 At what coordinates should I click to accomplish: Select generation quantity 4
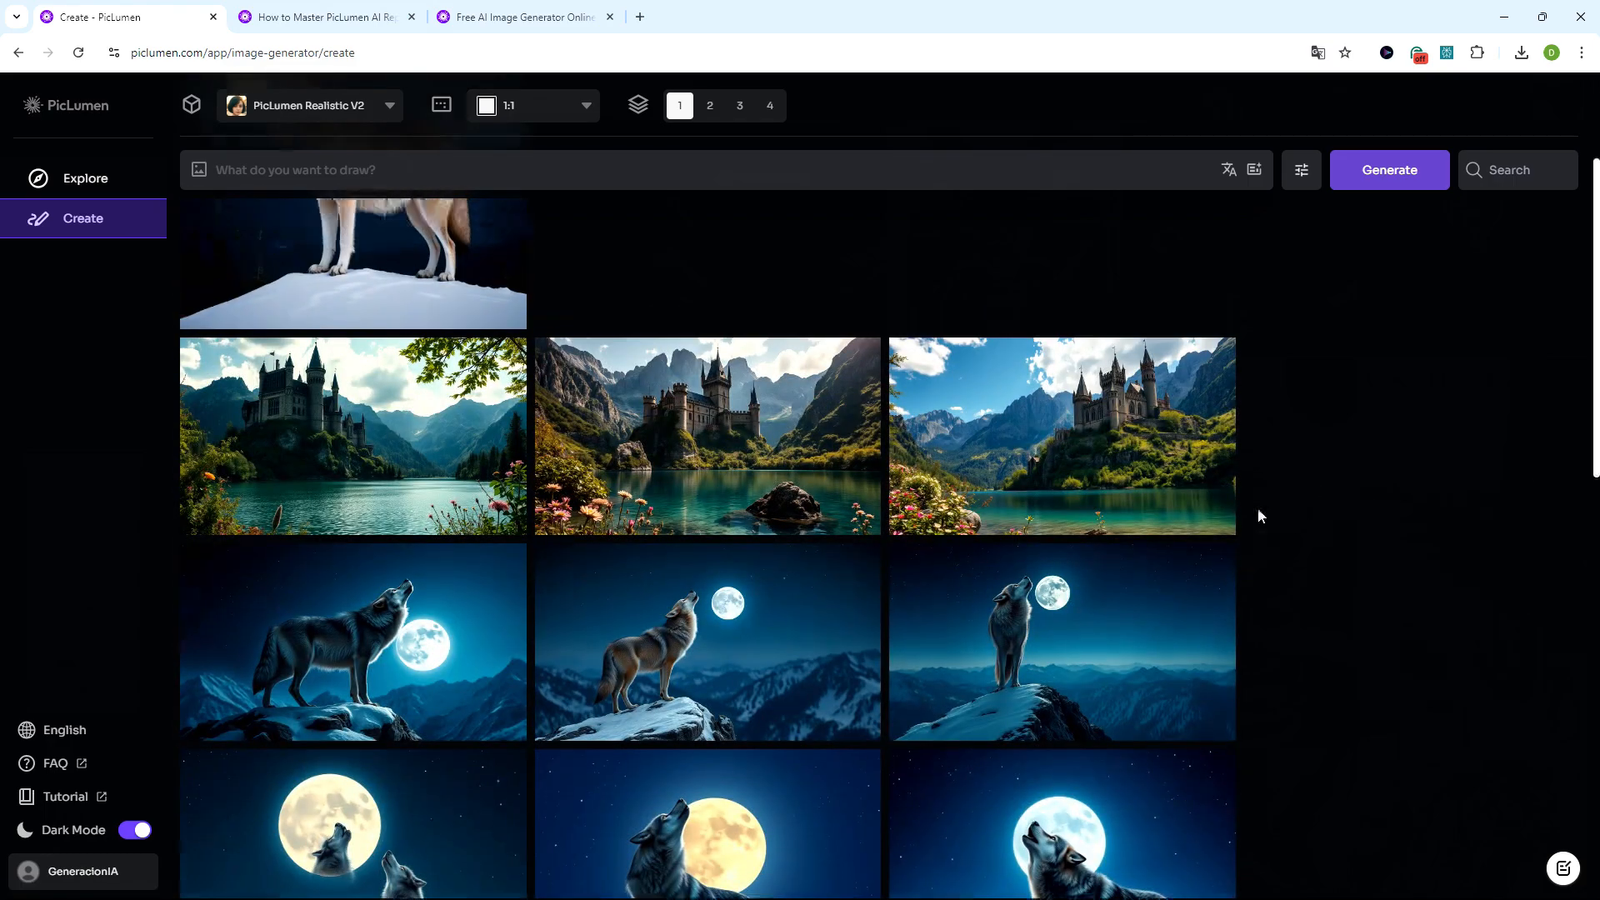769,104
